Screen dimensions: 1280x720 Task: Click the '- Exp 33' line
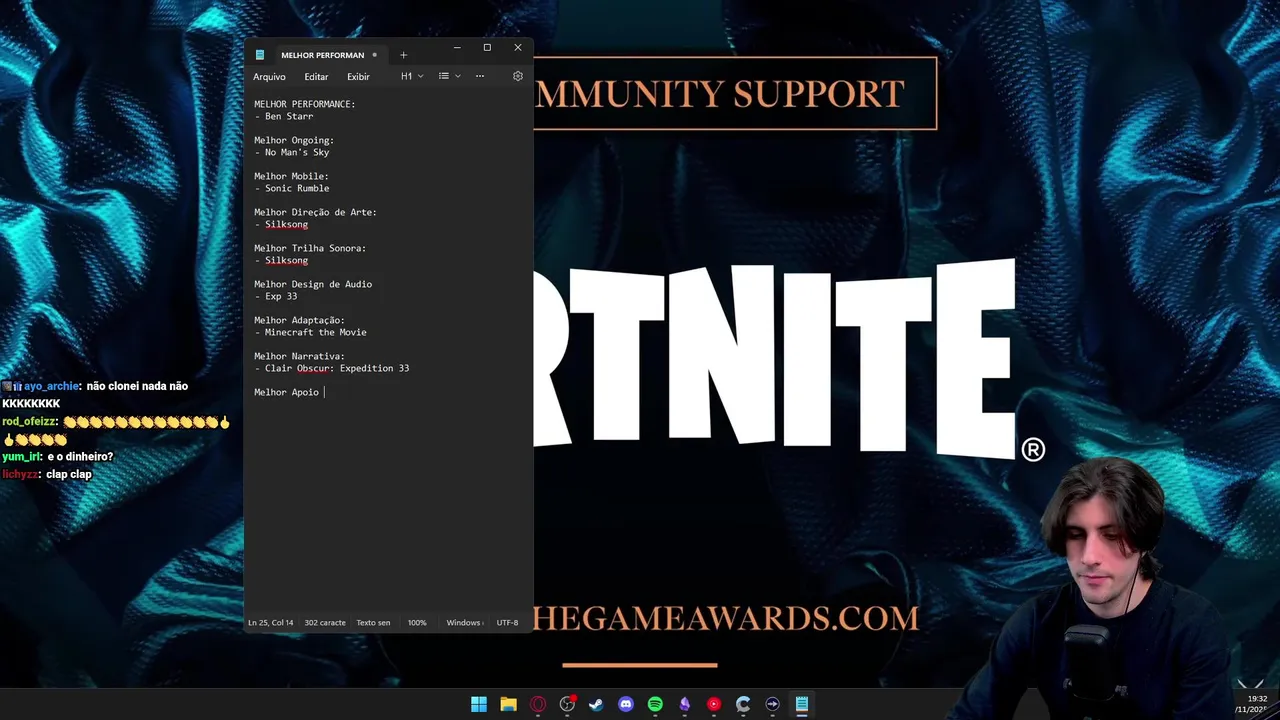point(276,296)
